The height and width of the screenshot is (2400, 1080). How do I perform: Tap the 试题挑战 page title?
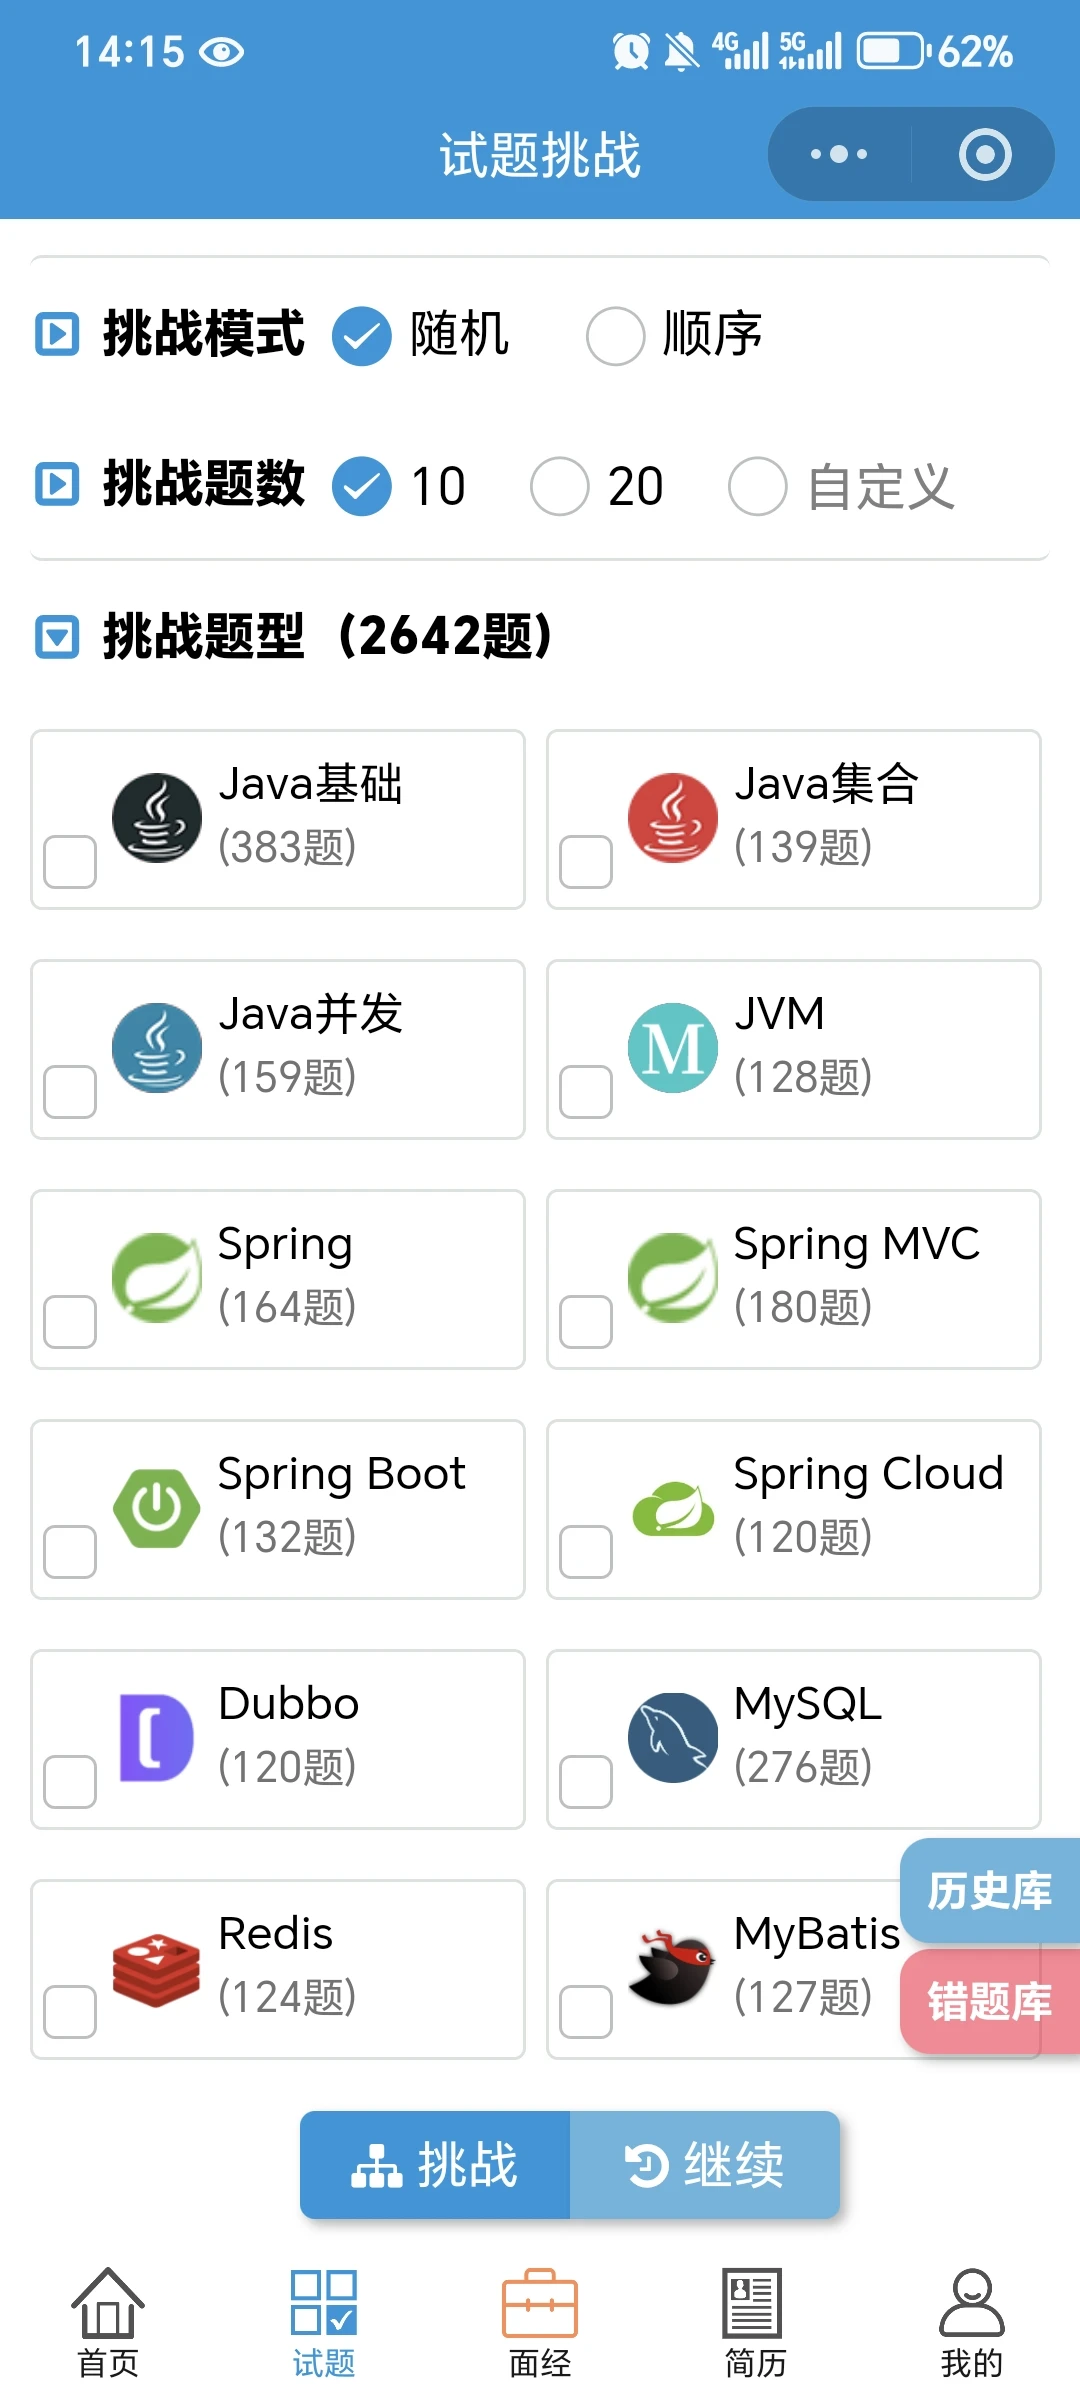point(540,156)
